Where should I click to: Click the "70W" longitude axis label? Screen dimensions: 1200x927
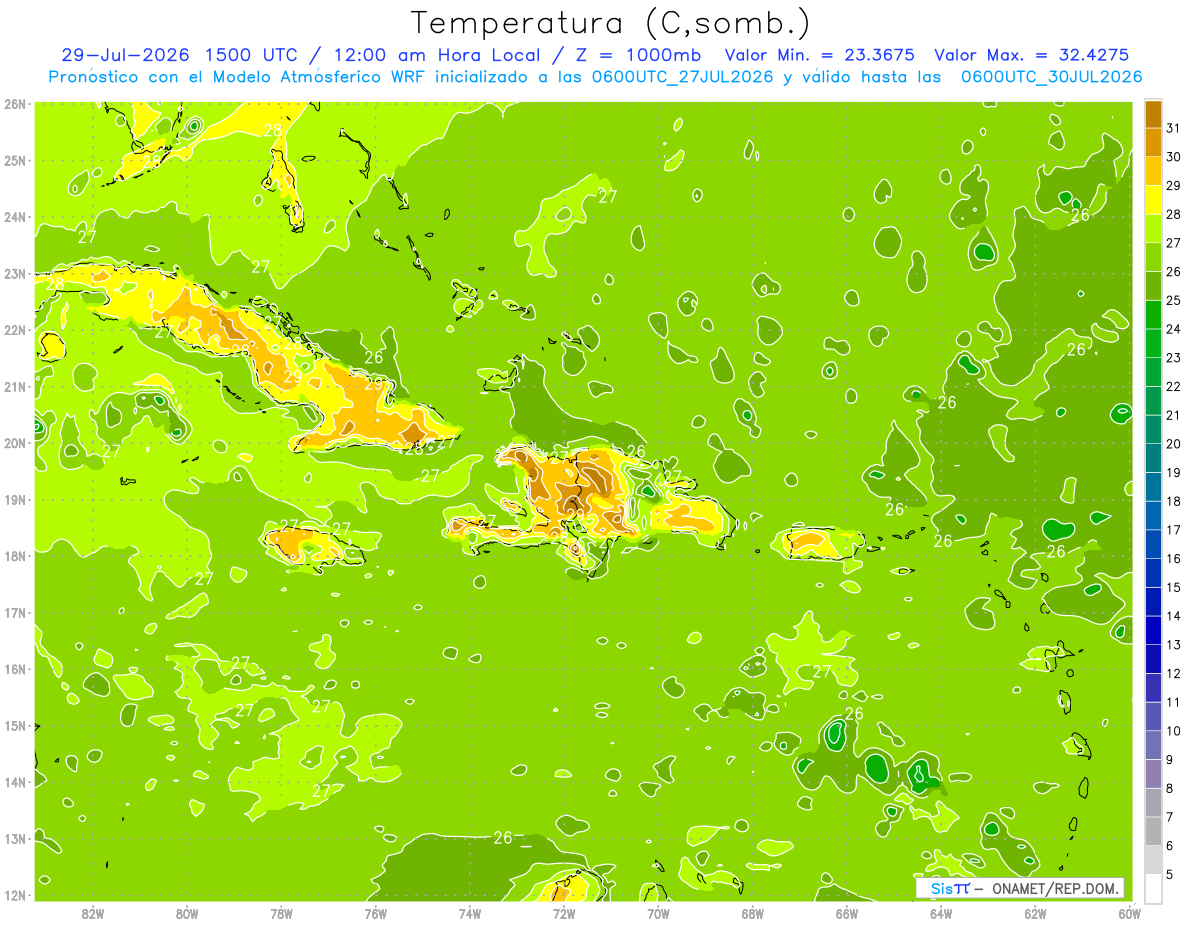658,914
